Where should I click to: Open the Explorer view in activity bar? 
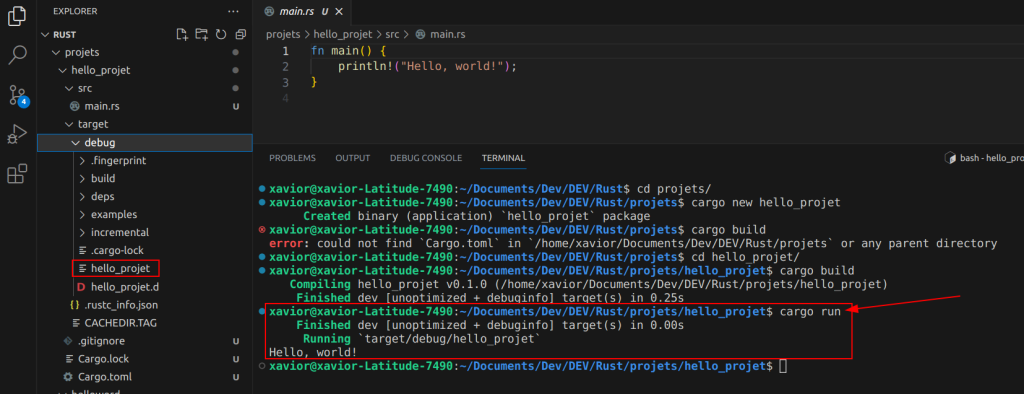click(x=17, y=16)
